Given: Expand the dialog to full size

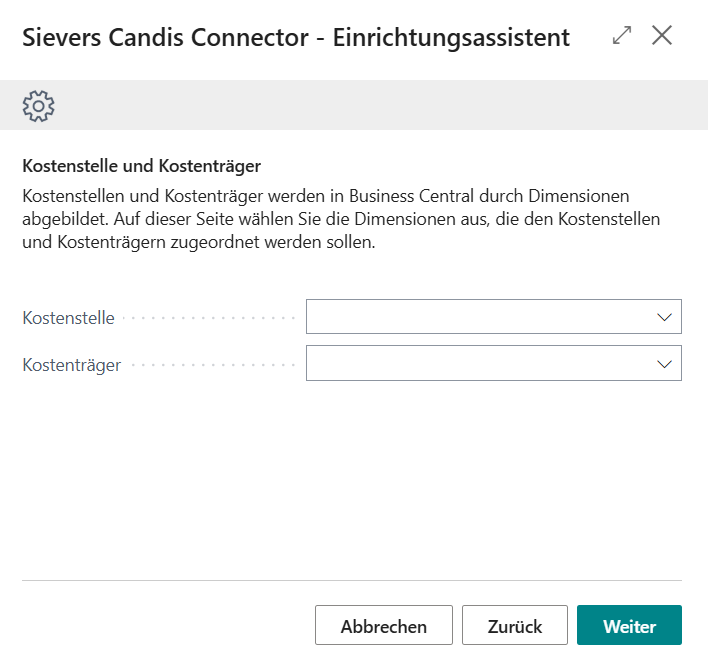Looking at the screenshot, I should (x=622, y=36).
